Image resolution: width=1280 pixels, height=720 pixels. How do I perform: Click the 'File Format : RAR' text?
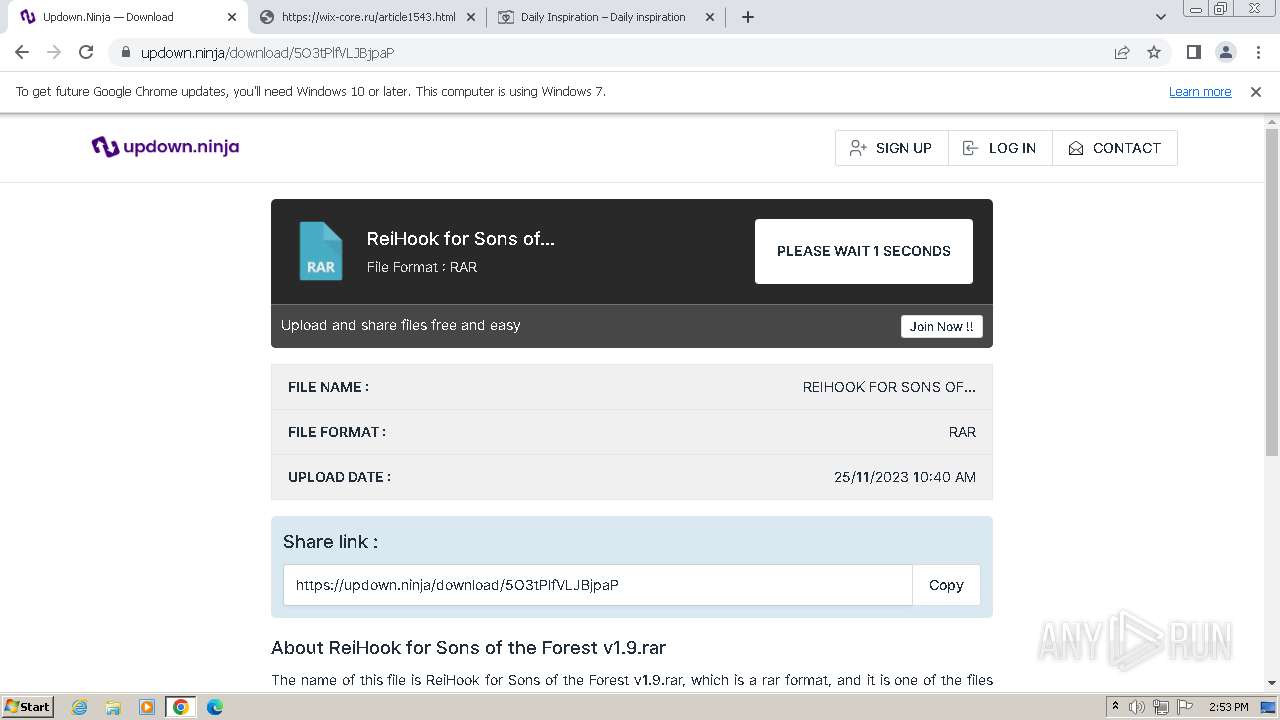[x=422, y=267]
